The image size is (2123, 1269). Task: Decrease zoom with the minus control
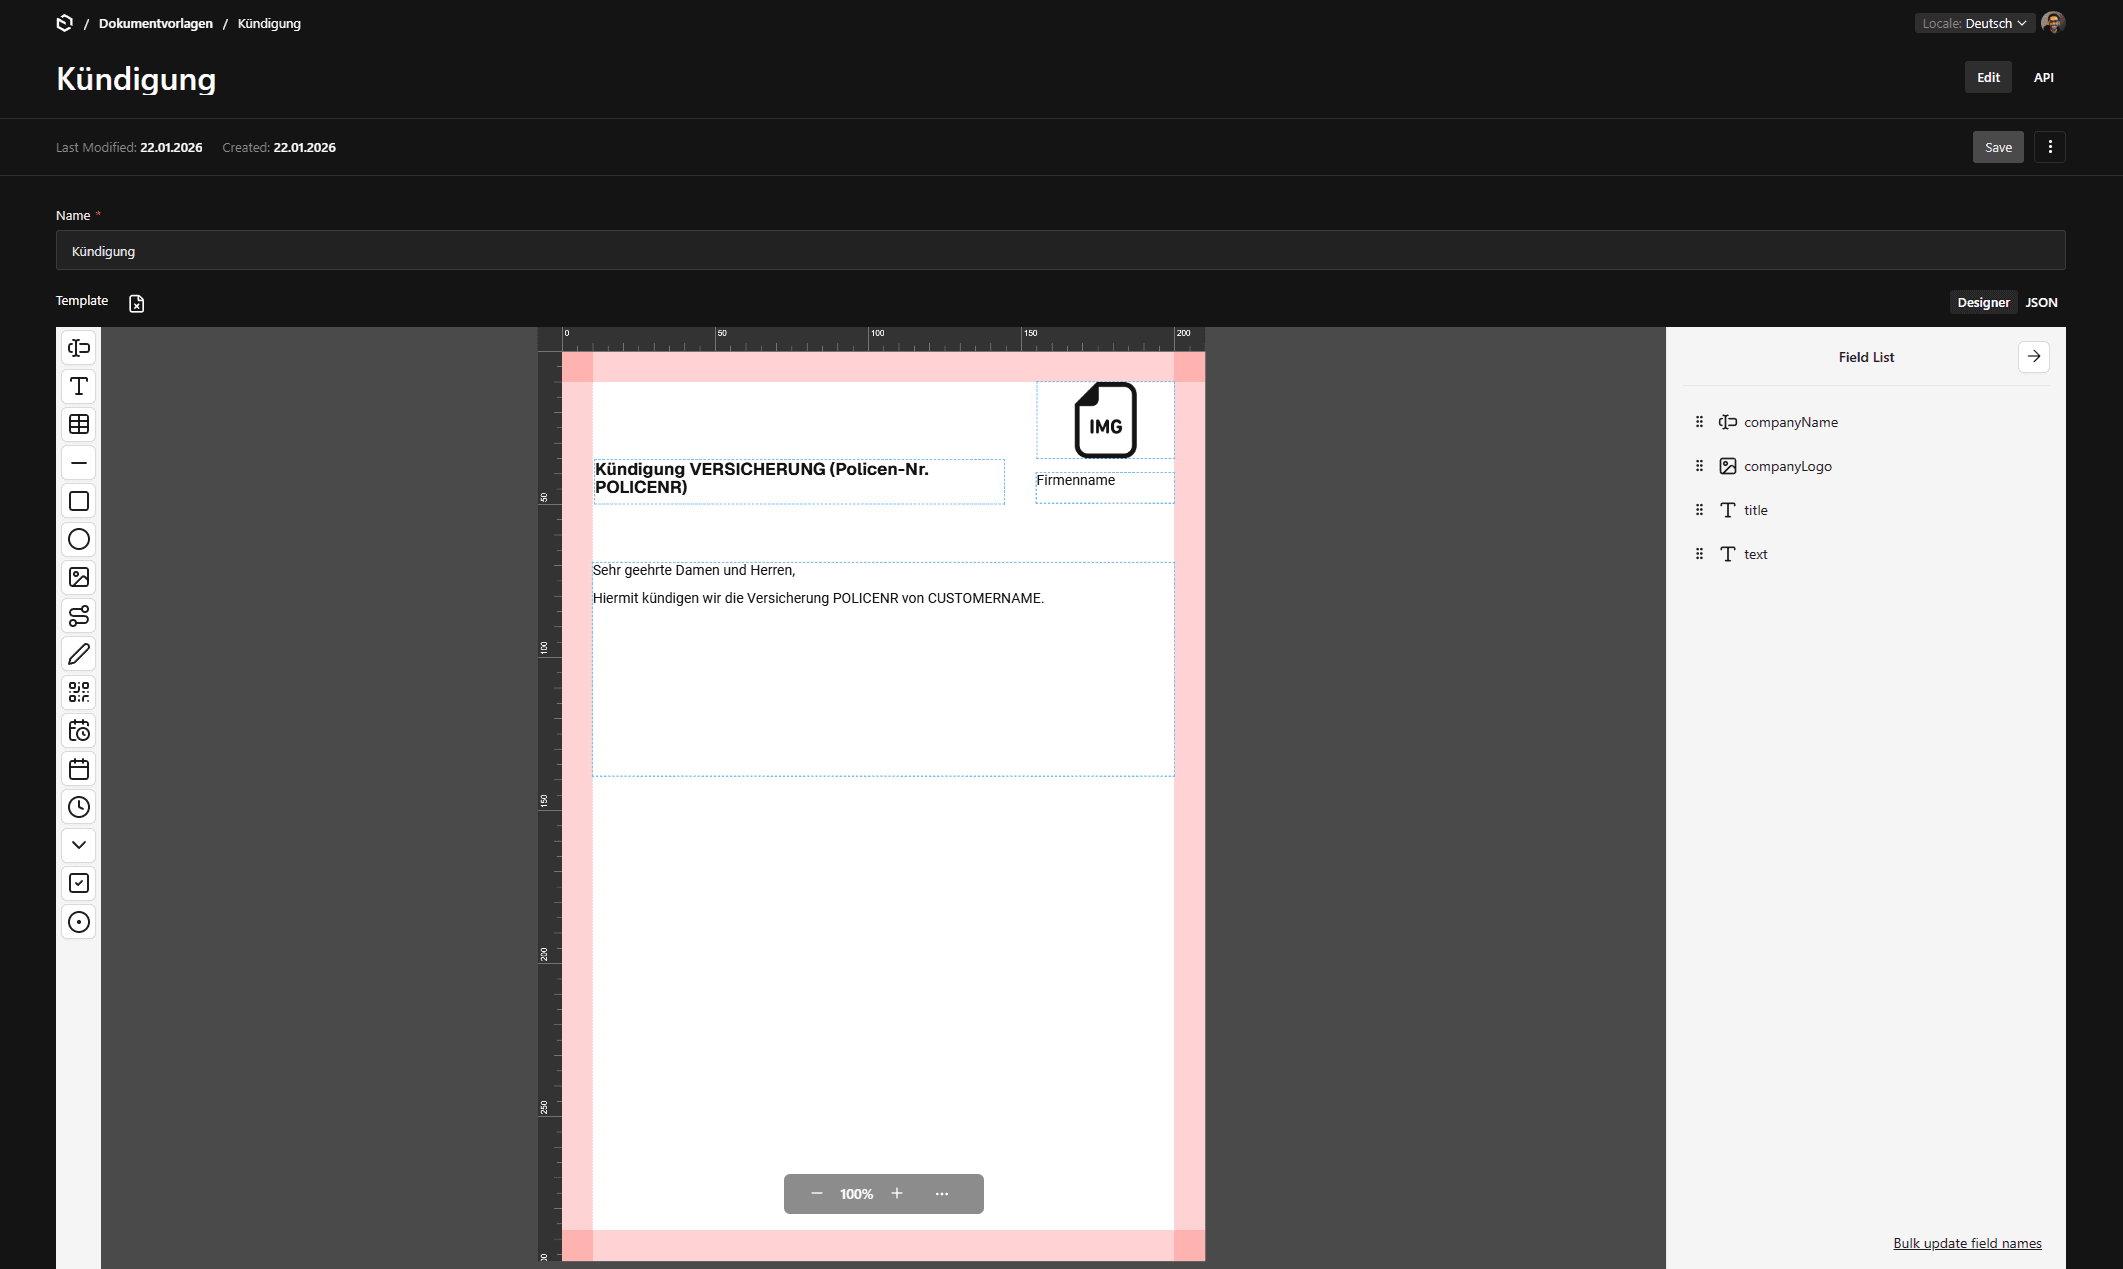tap(816, 1193)
